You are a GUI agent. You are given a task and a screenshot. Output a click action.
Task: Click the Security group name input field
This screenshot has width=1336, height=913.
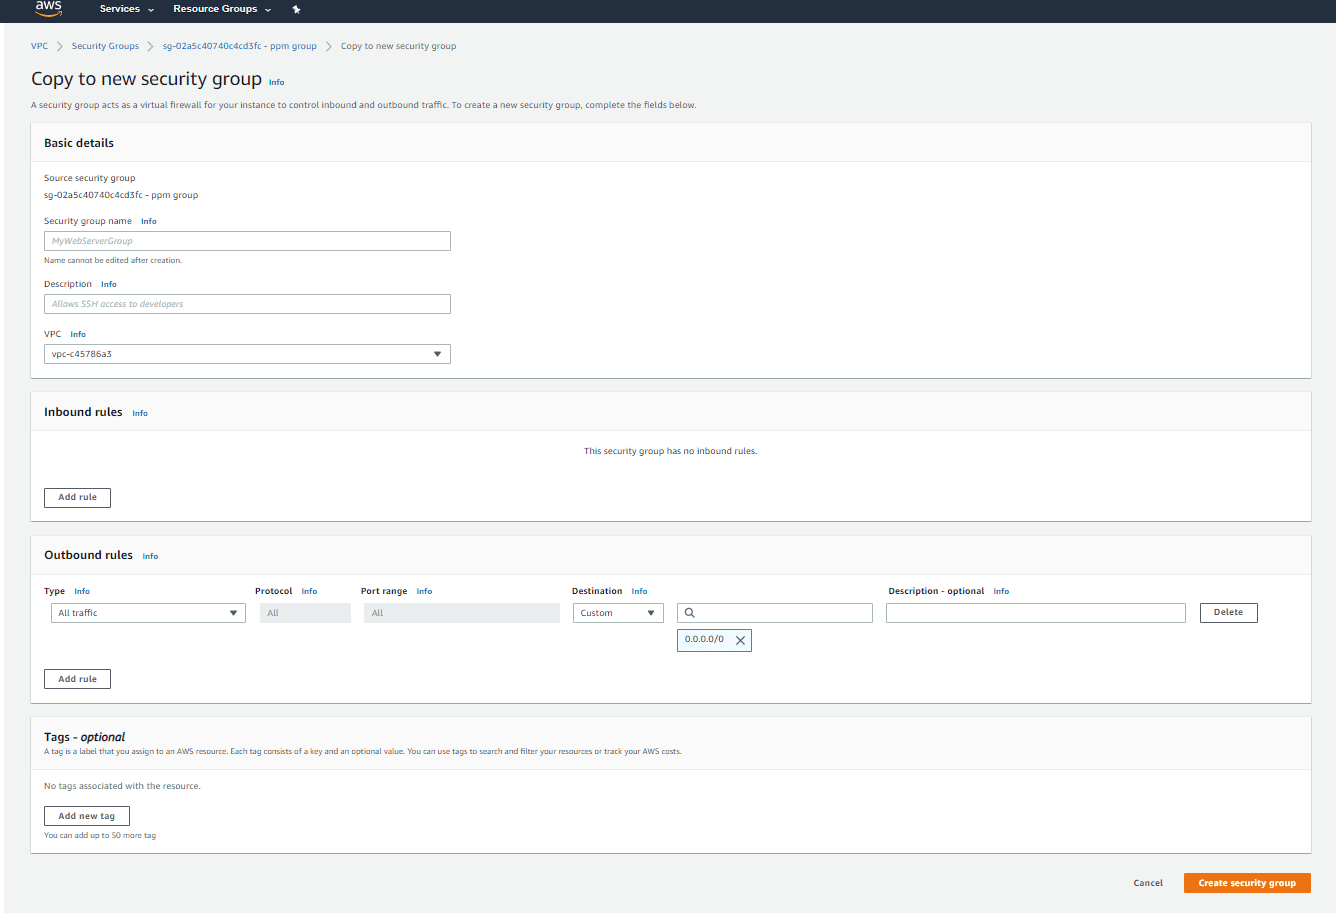tap(247, 240)
